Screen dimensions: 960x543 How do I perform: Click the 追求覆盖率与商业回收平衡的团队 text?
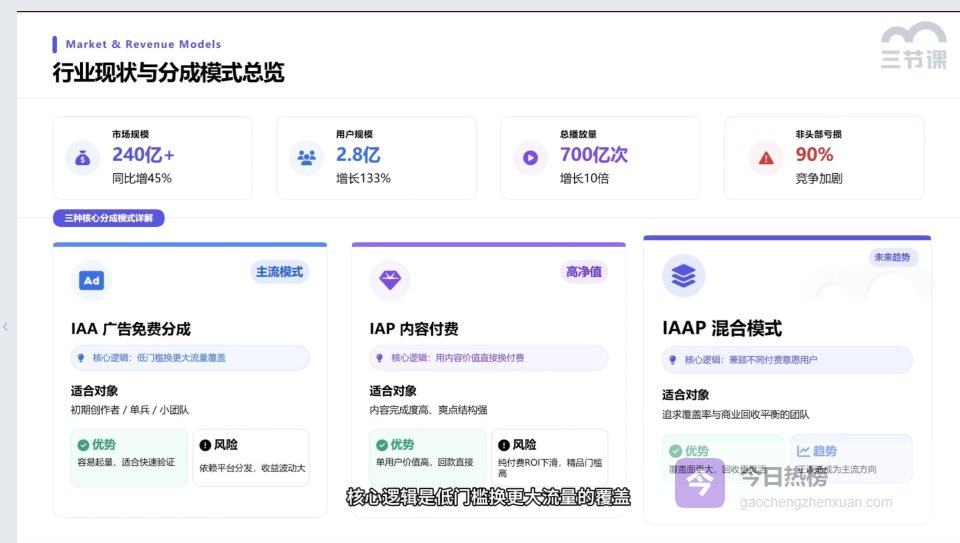click(735, 415)
